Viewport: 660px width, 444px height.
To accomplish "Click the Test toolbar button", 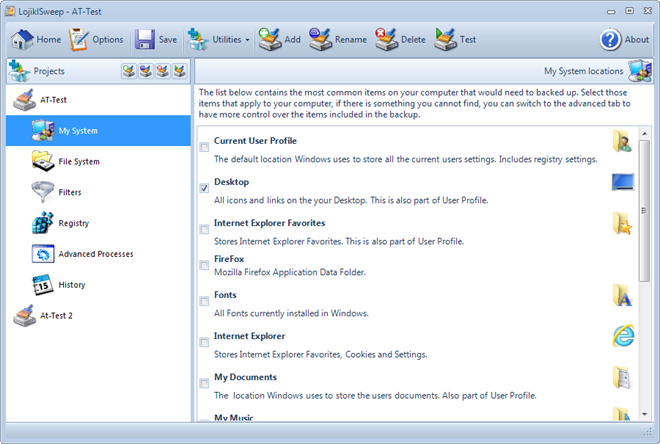I will pyautogui.click(x=456, y=40).
